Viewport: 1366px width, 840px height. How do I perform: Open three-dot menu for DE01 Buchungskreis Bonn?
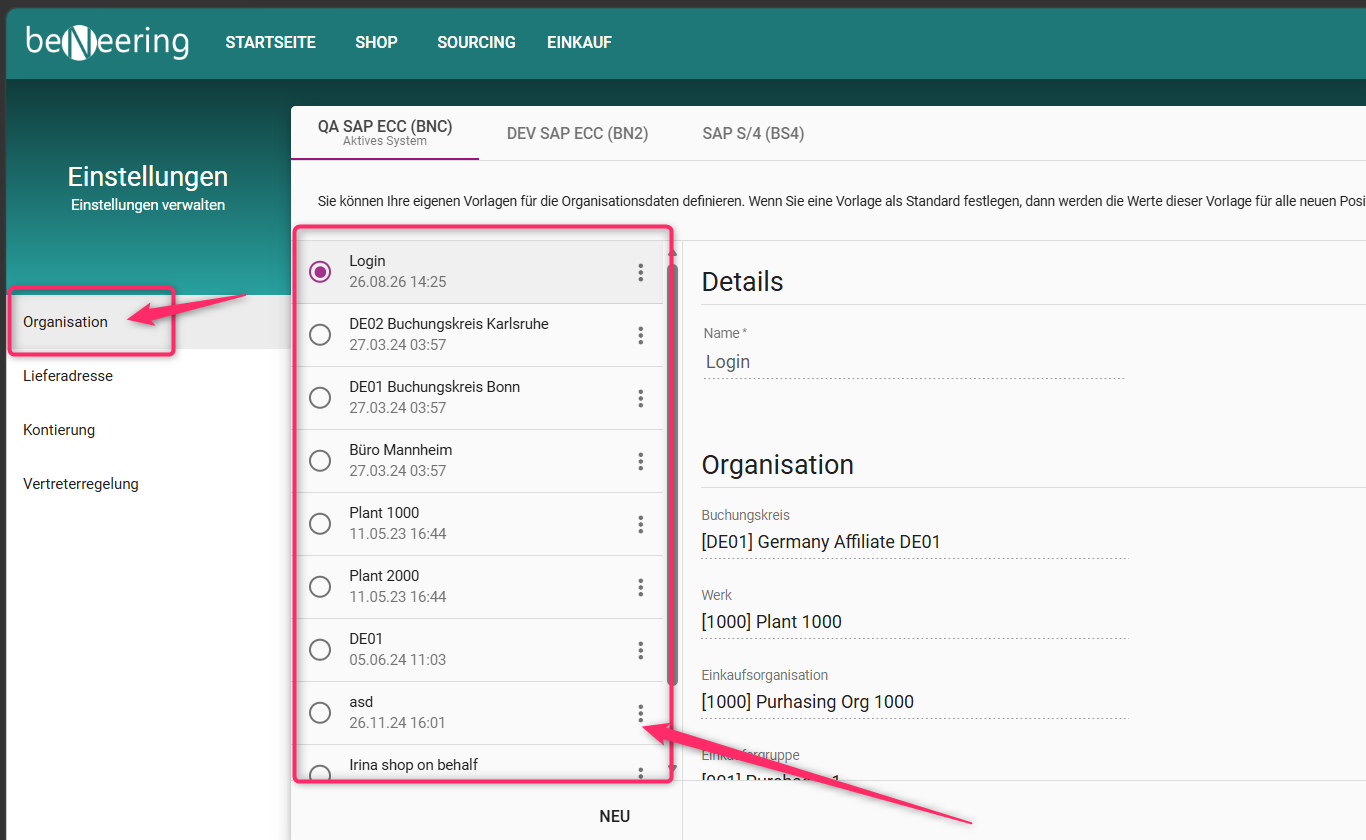point(641,398)
